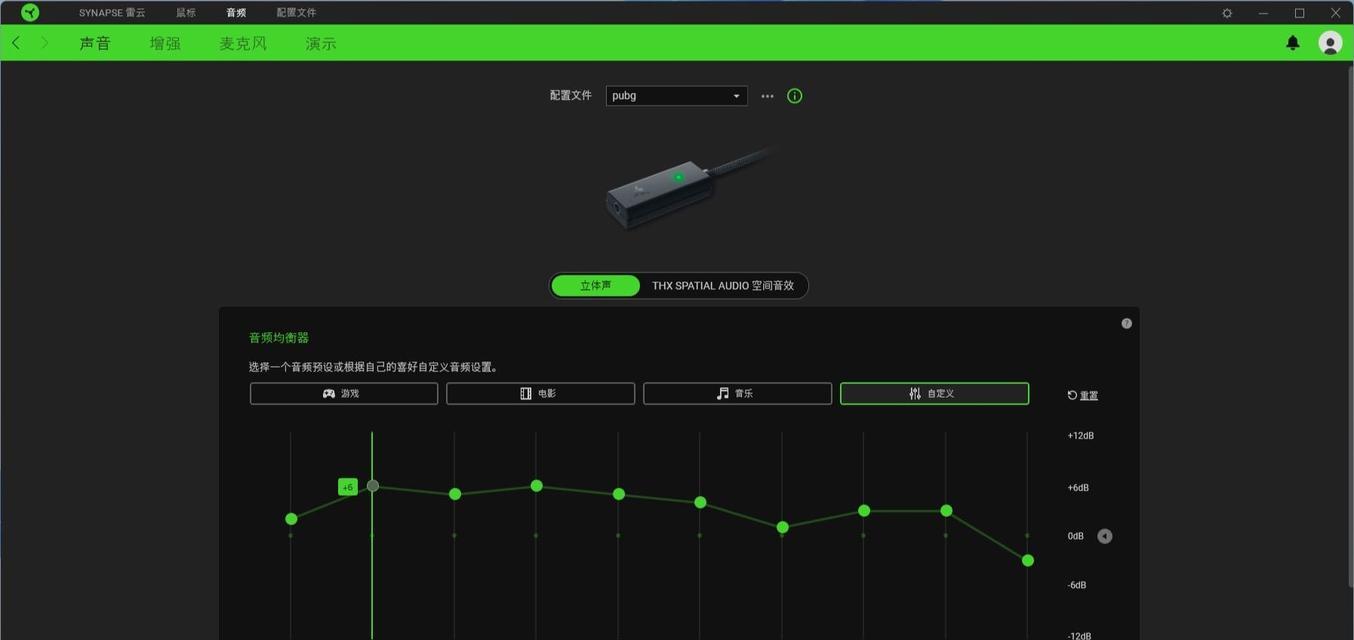This screenshot has width=1354, height=640.
Task: Select the 麦克风 sub-tab
Action: (x=243, y=44)
